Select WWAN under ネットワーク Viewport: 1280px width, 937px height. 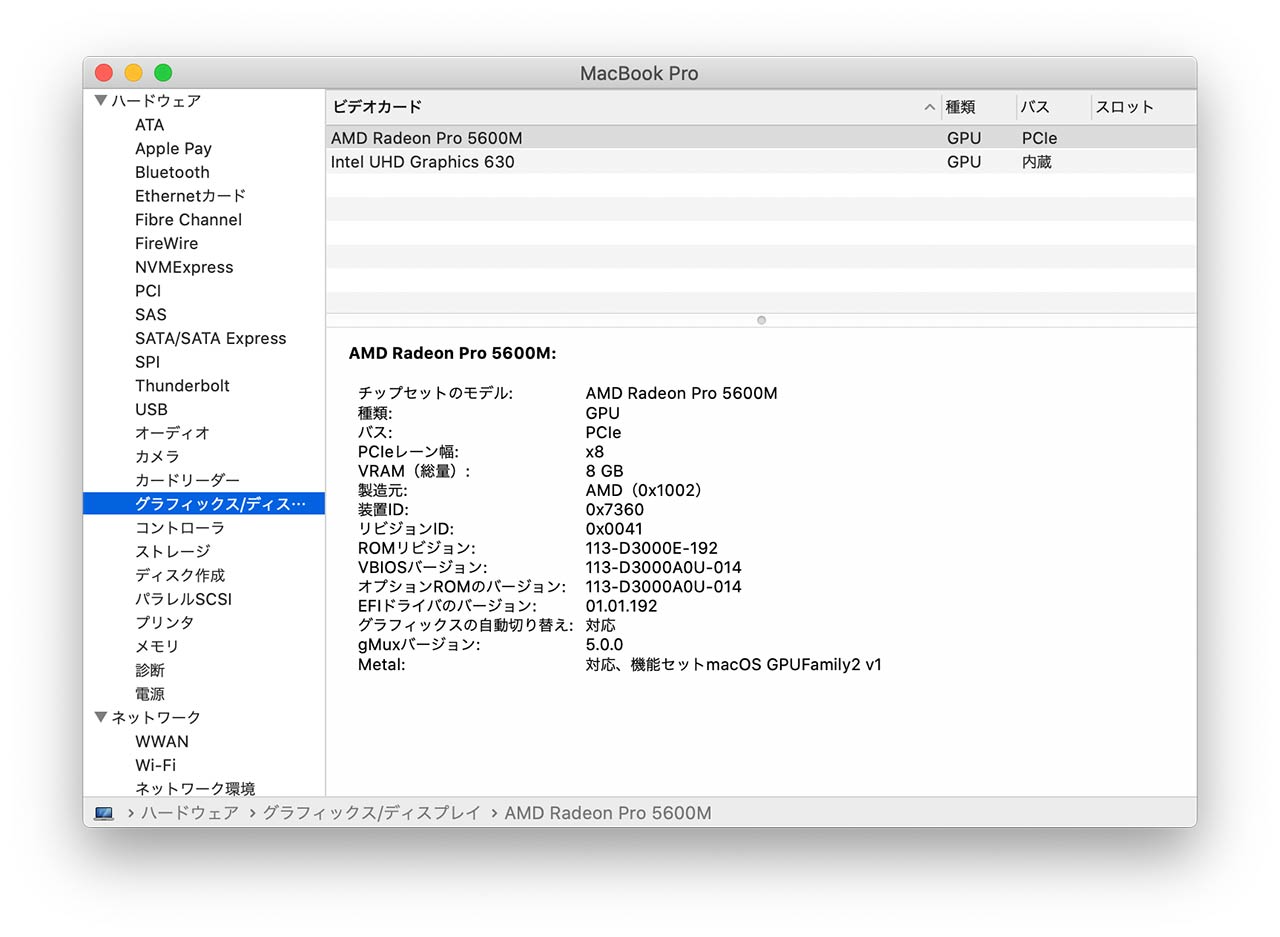[162, 741]
